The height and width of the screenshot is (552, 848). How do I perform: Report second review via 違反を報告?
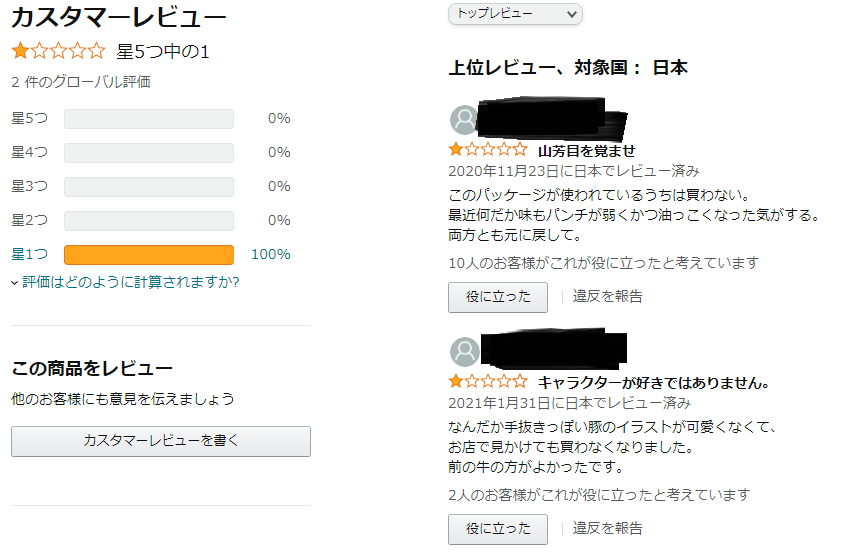coord(608,528)
